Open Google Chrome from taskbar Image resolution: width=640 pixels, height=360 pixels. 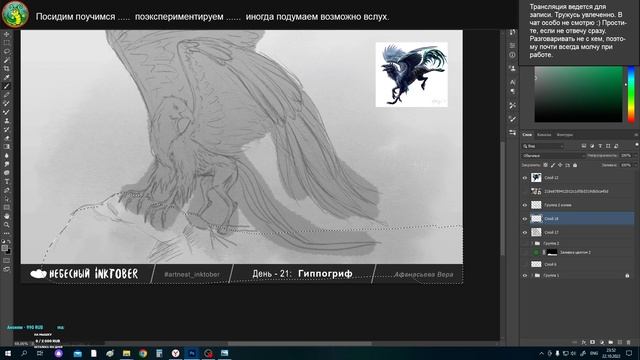pyautogui.click(x=143, y=353)
